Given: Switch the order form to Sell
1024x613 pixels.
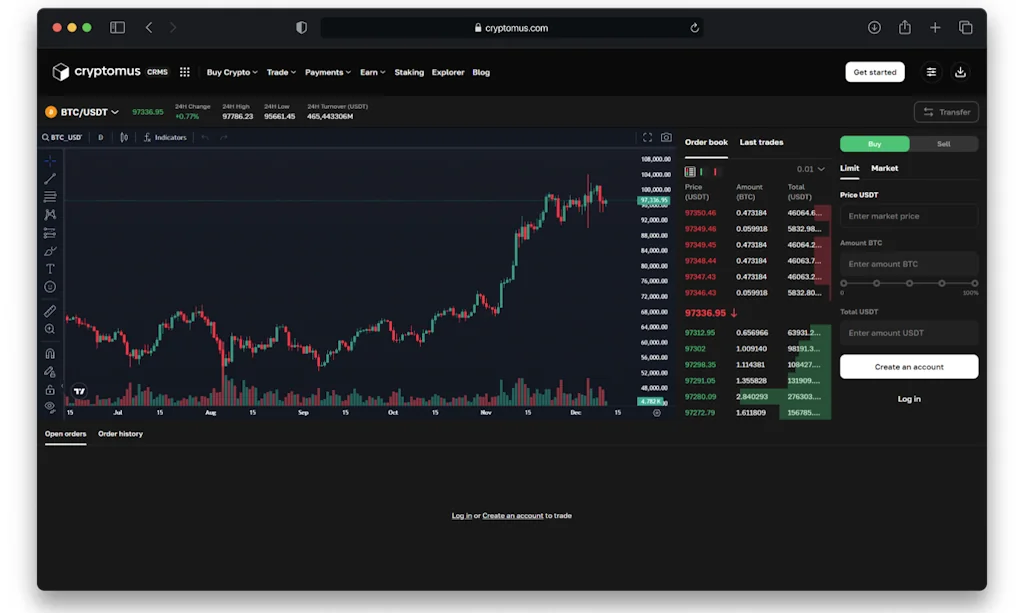Looking at the screenshot, I should 944,144.
